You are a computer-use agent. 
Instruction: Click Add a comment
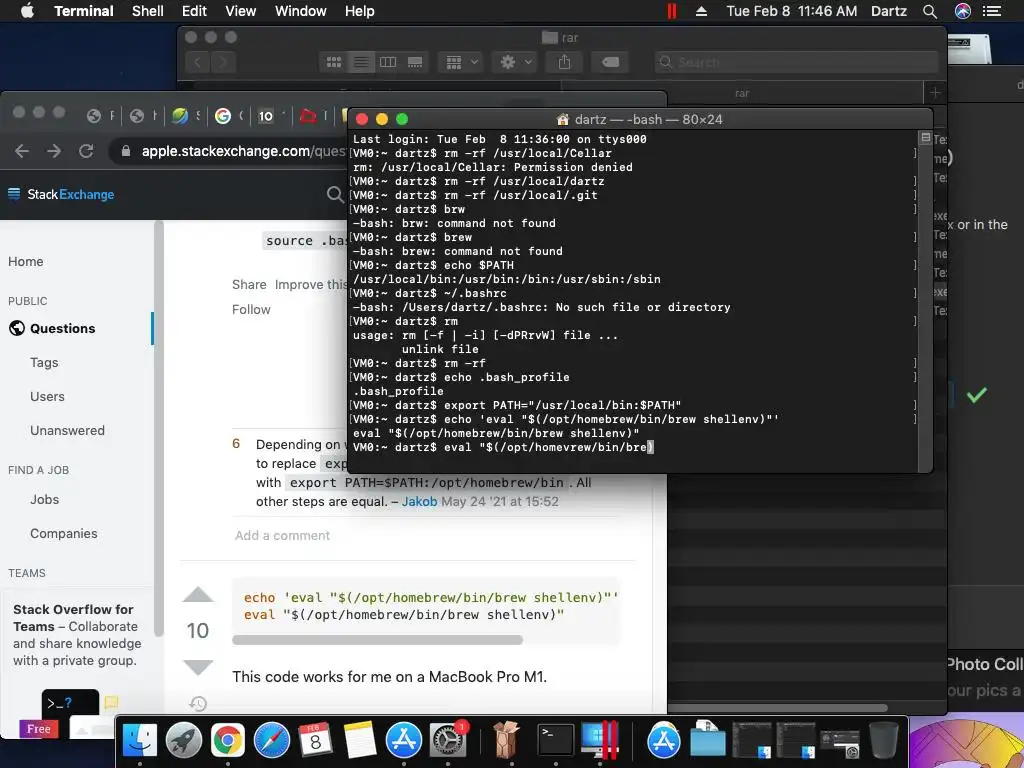pyautogui.click(x=282, y=536)
